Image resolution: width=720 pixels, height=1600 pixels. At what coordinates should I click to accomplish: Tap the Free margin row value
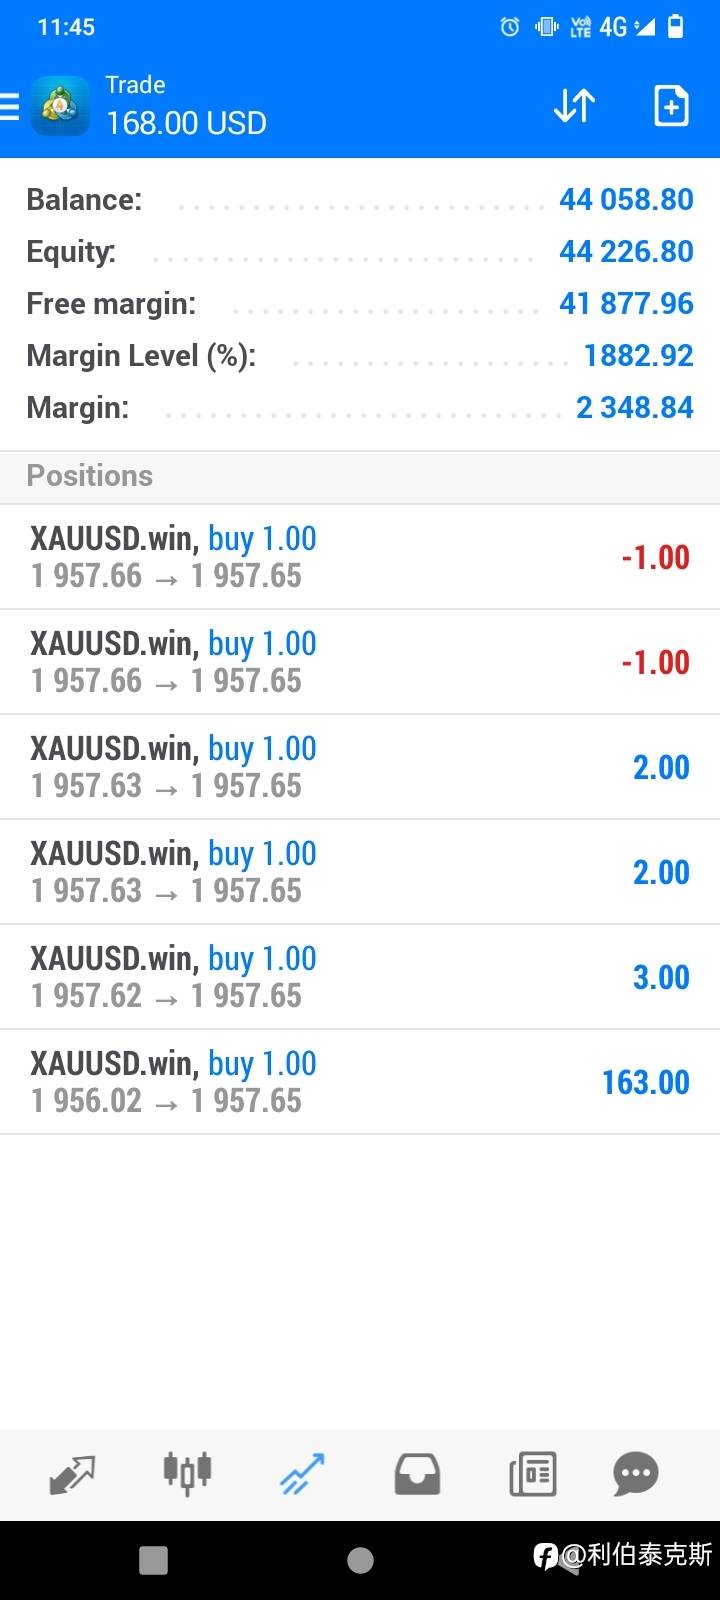coord(626,304)
